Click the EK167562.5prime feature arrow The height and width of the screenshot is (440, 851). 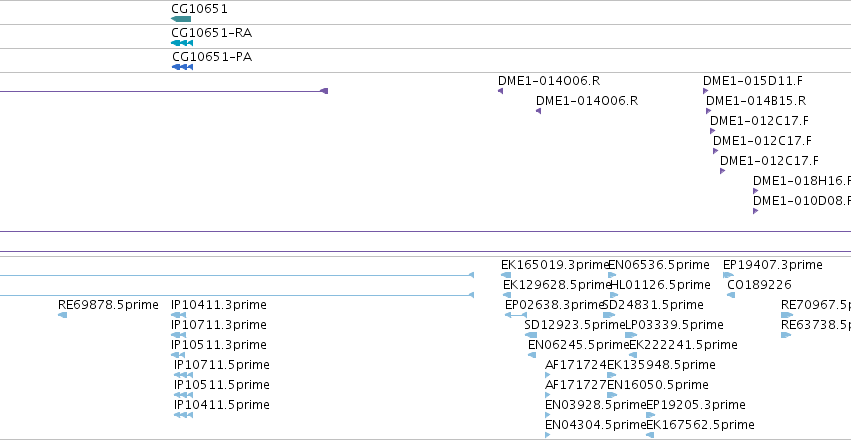(x=650, y=435)
